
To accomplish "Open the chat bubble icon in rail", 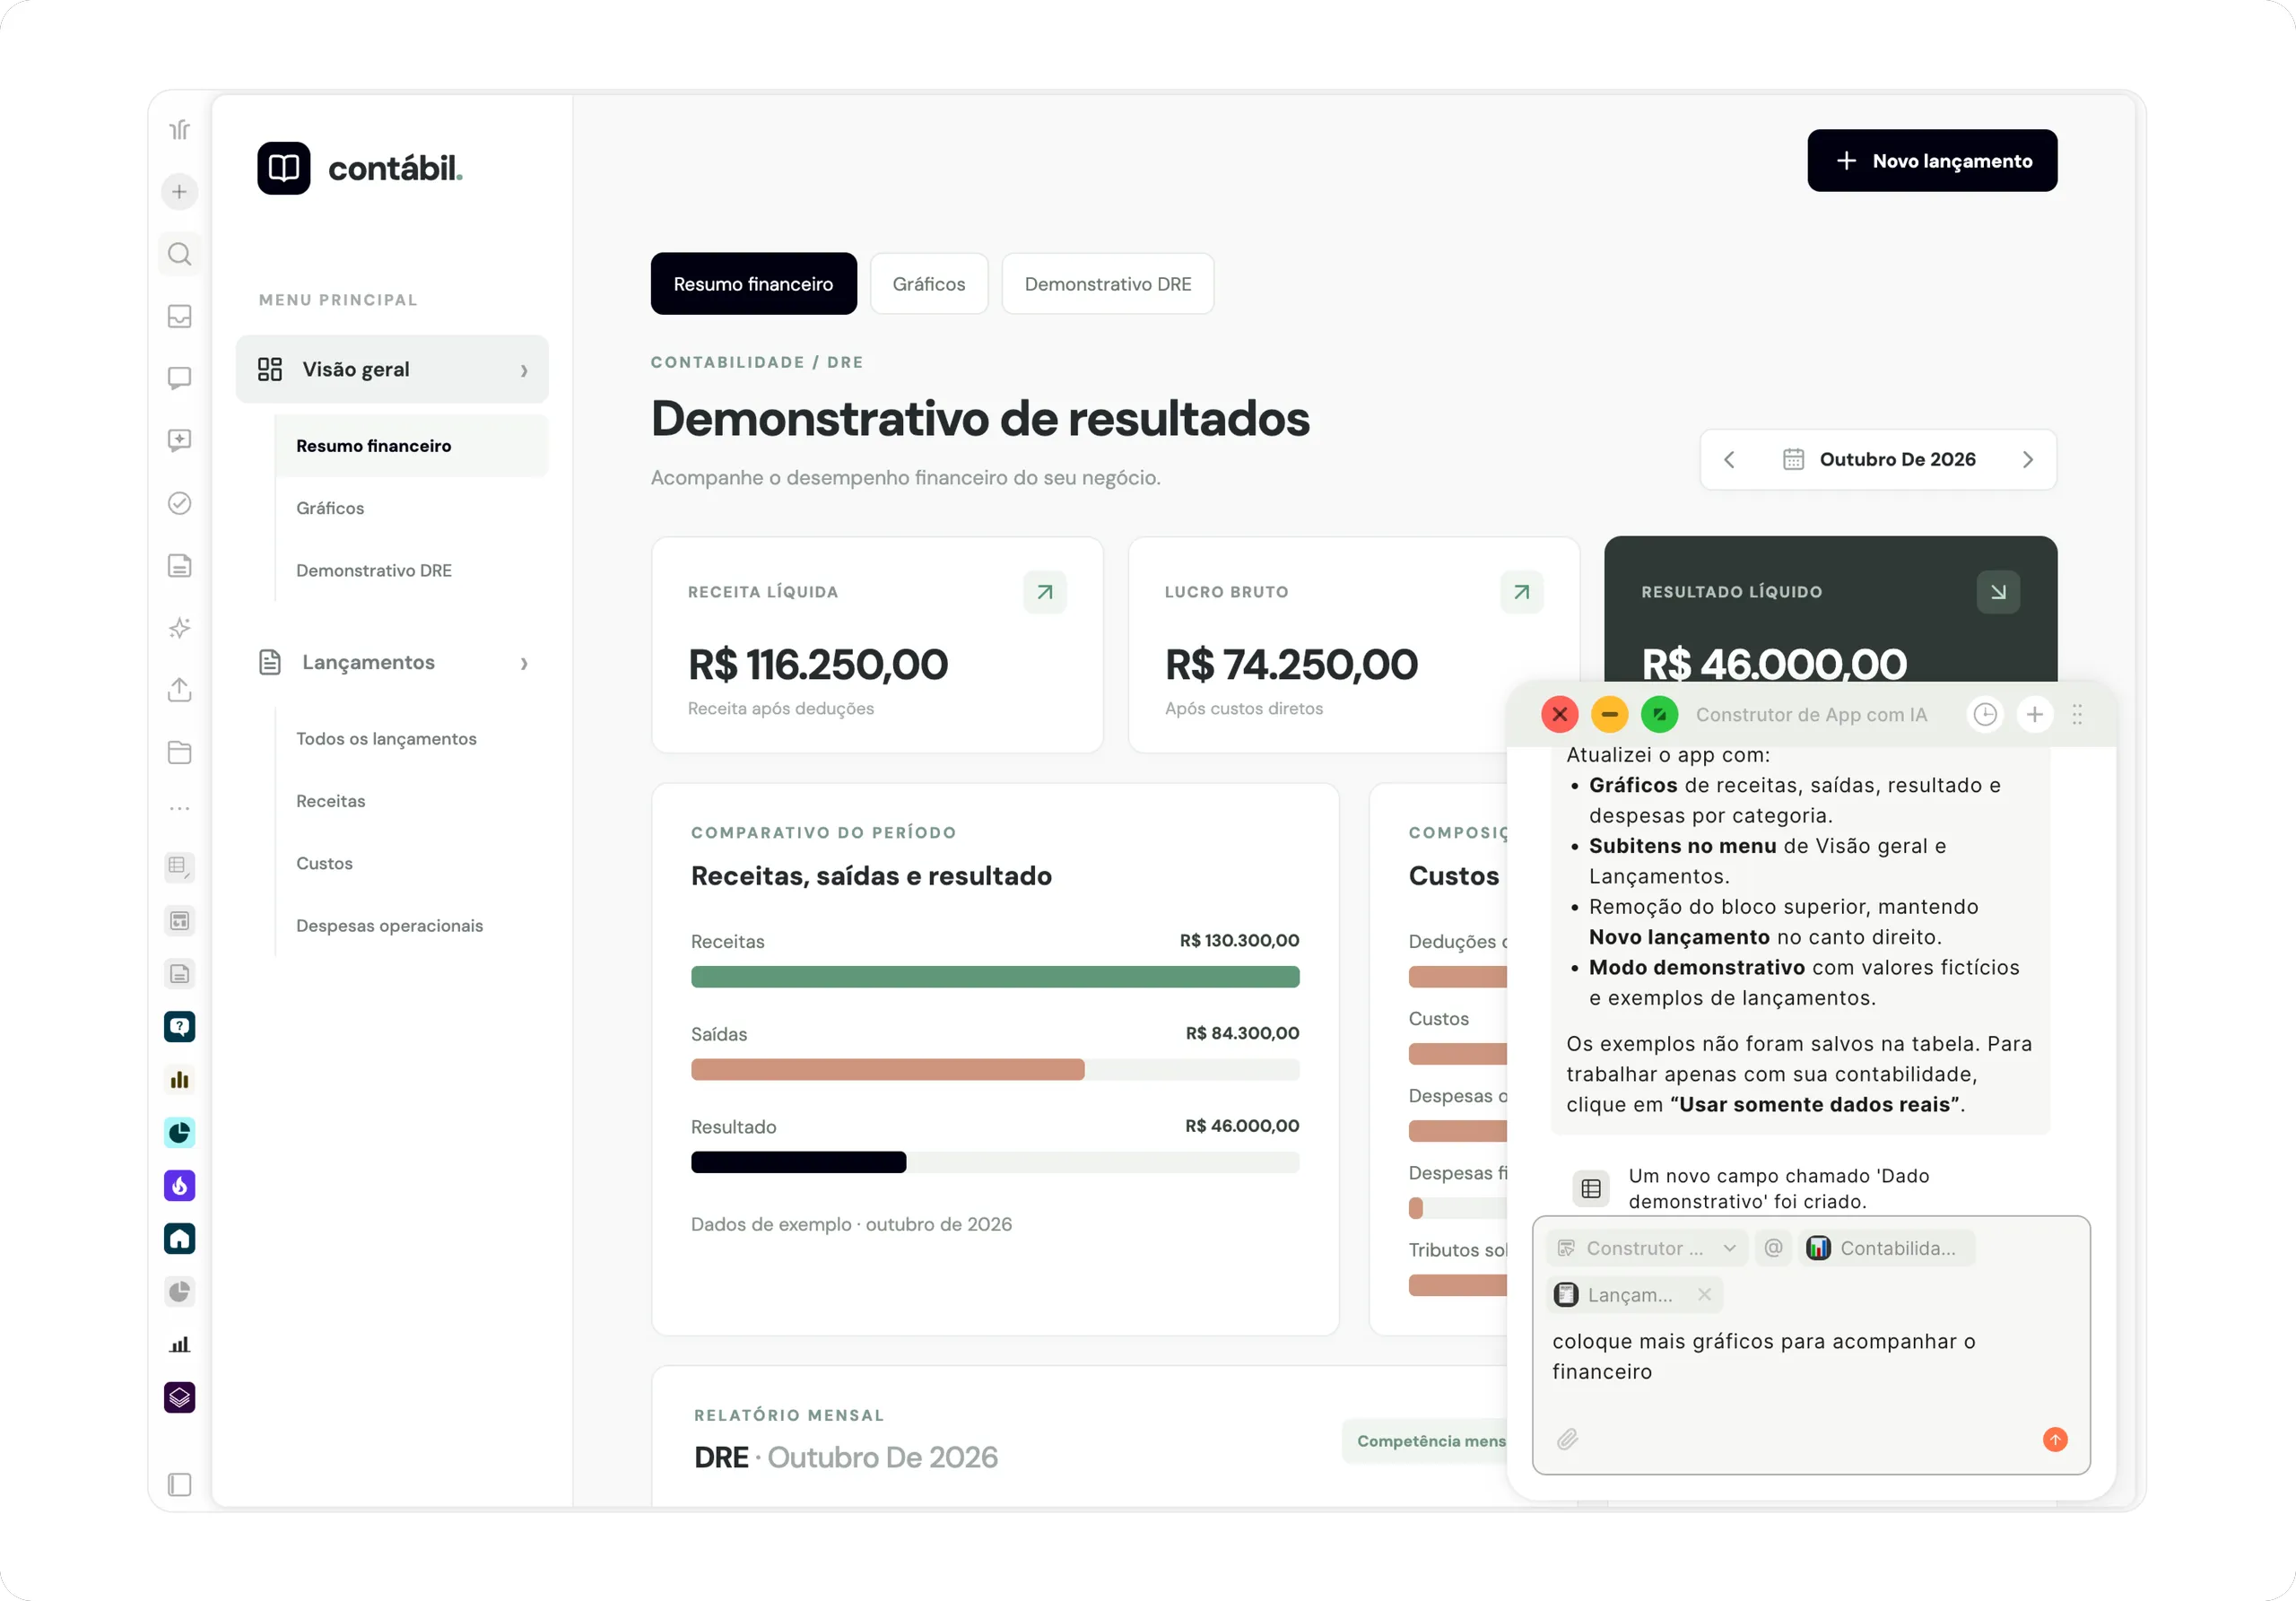I will click(179, 378).
